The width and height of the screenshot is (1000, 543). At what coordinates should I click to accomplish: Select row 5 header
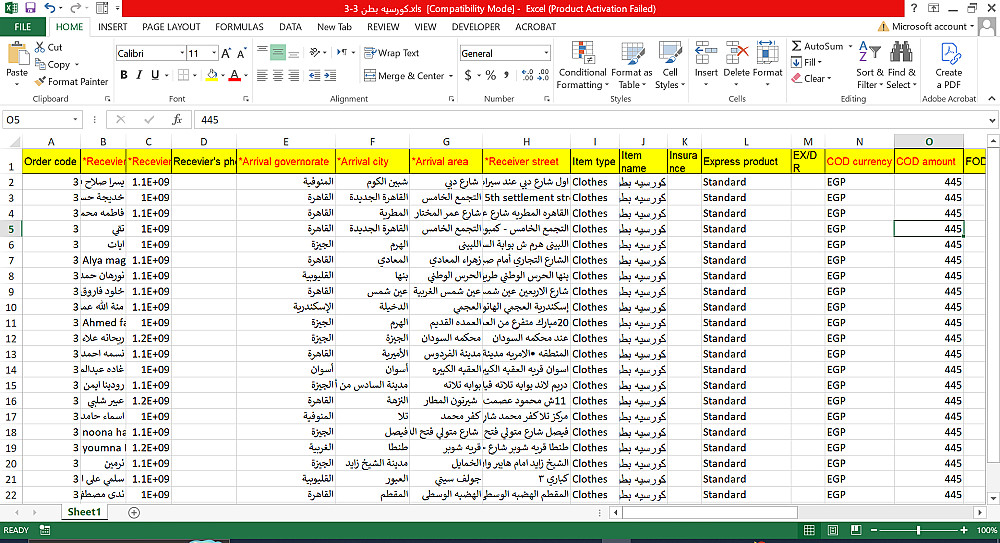point(11,228)
